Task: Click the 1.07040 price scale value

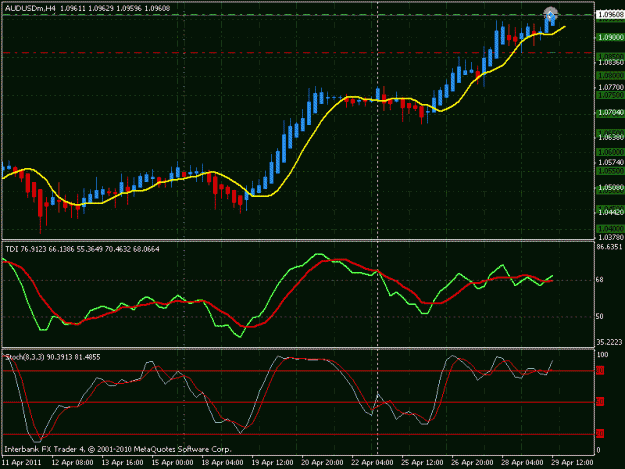Action: click(610, 113)
